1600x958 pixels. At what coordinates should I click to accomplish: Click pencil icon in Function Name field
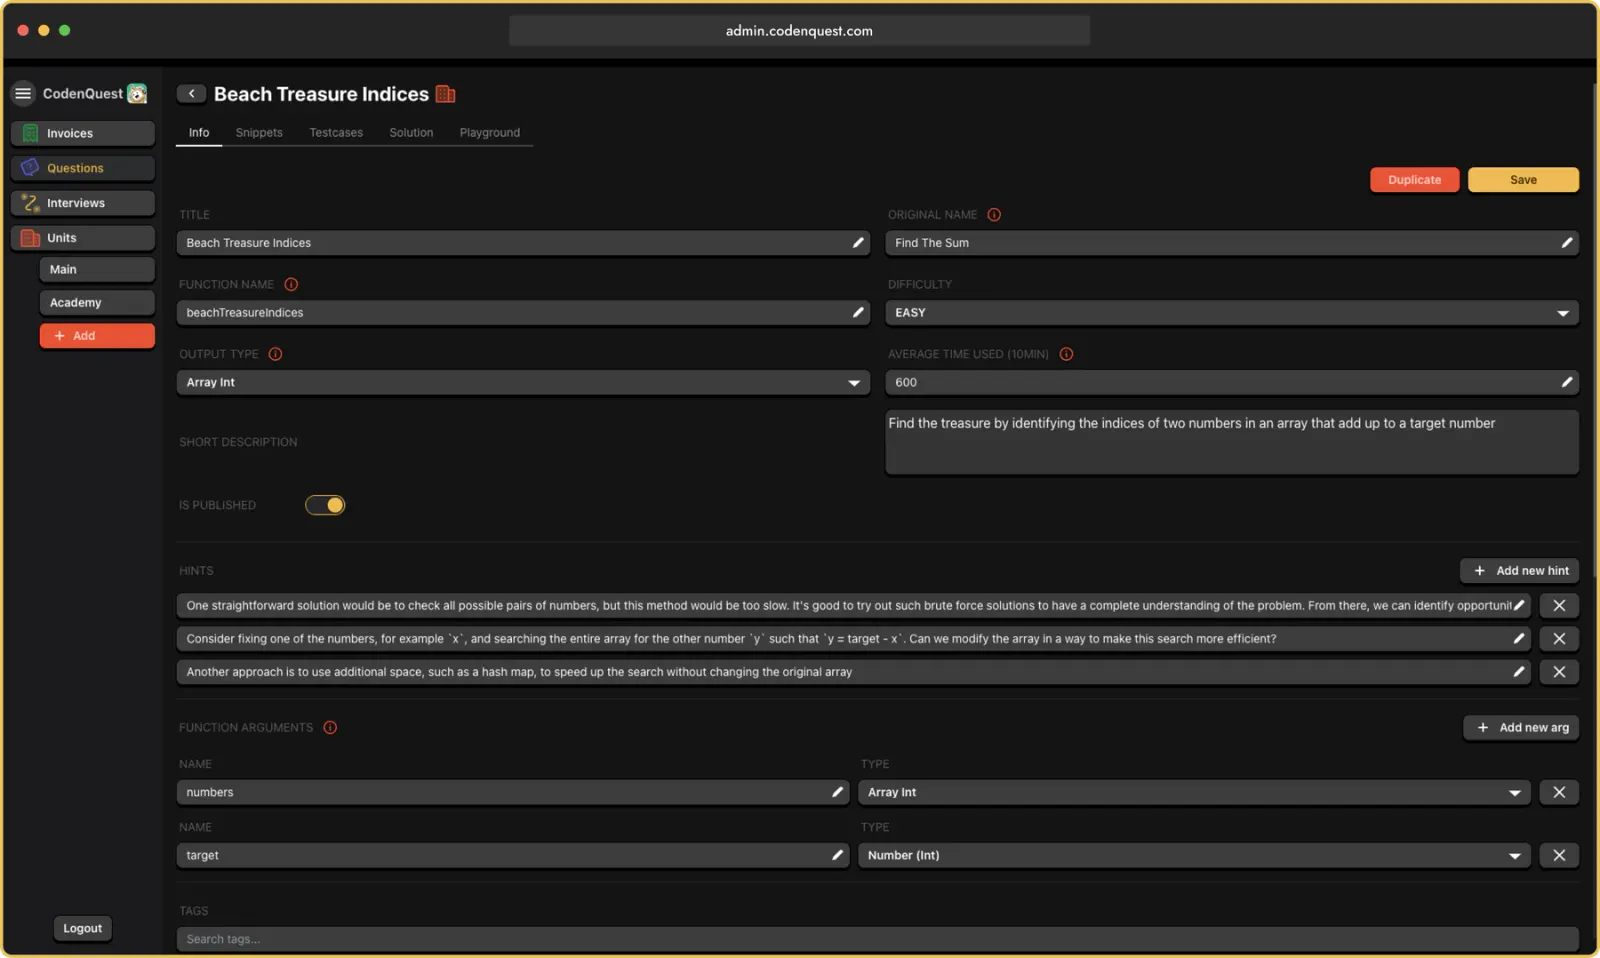[x=857, y=312]
